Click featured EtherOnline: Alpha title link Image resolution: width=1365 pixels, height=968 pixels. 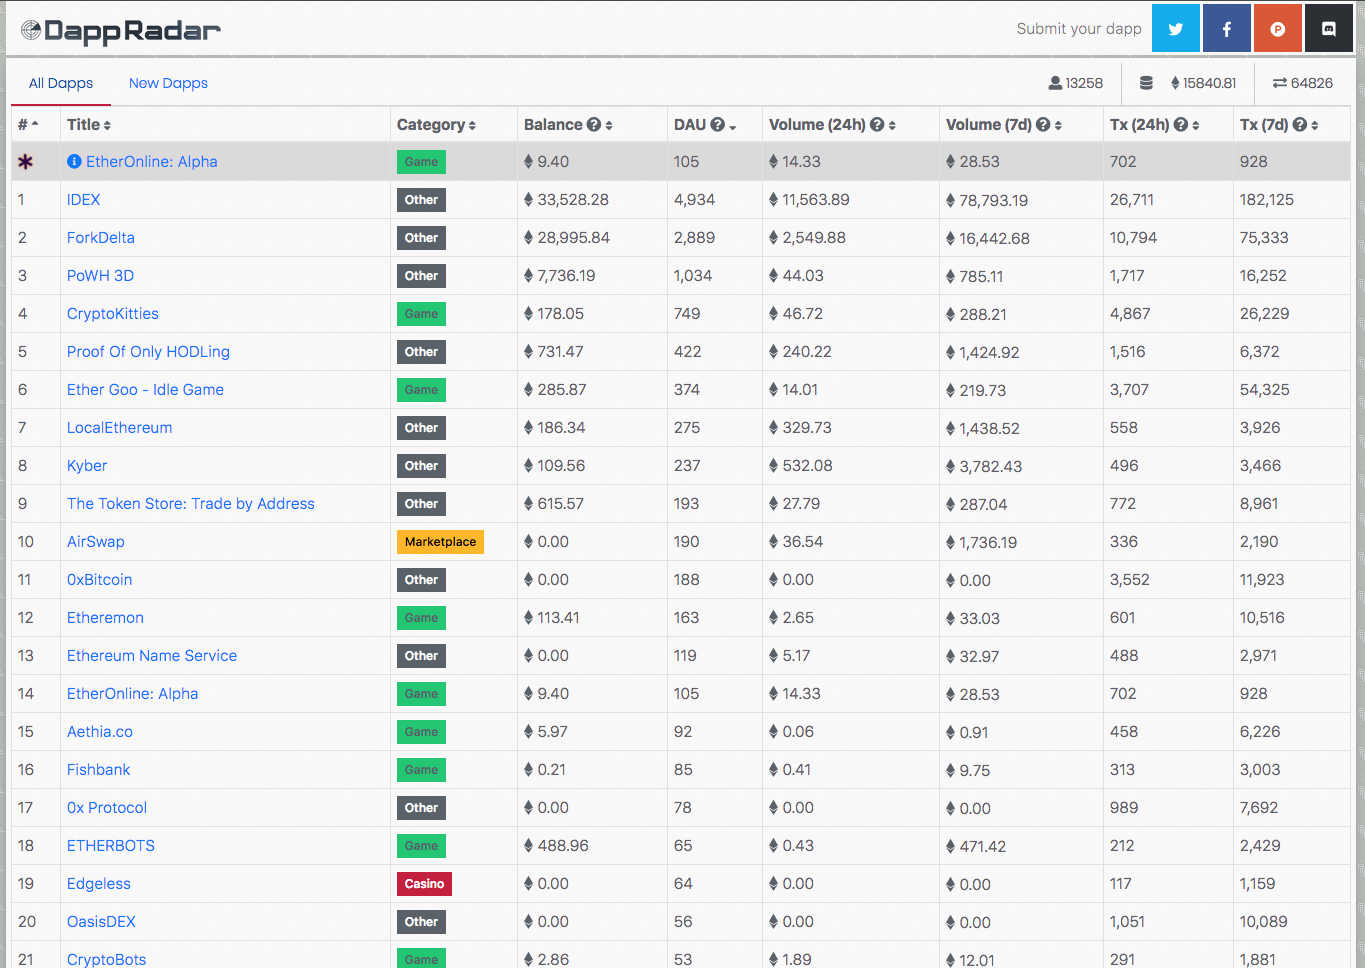click(152, 161)
